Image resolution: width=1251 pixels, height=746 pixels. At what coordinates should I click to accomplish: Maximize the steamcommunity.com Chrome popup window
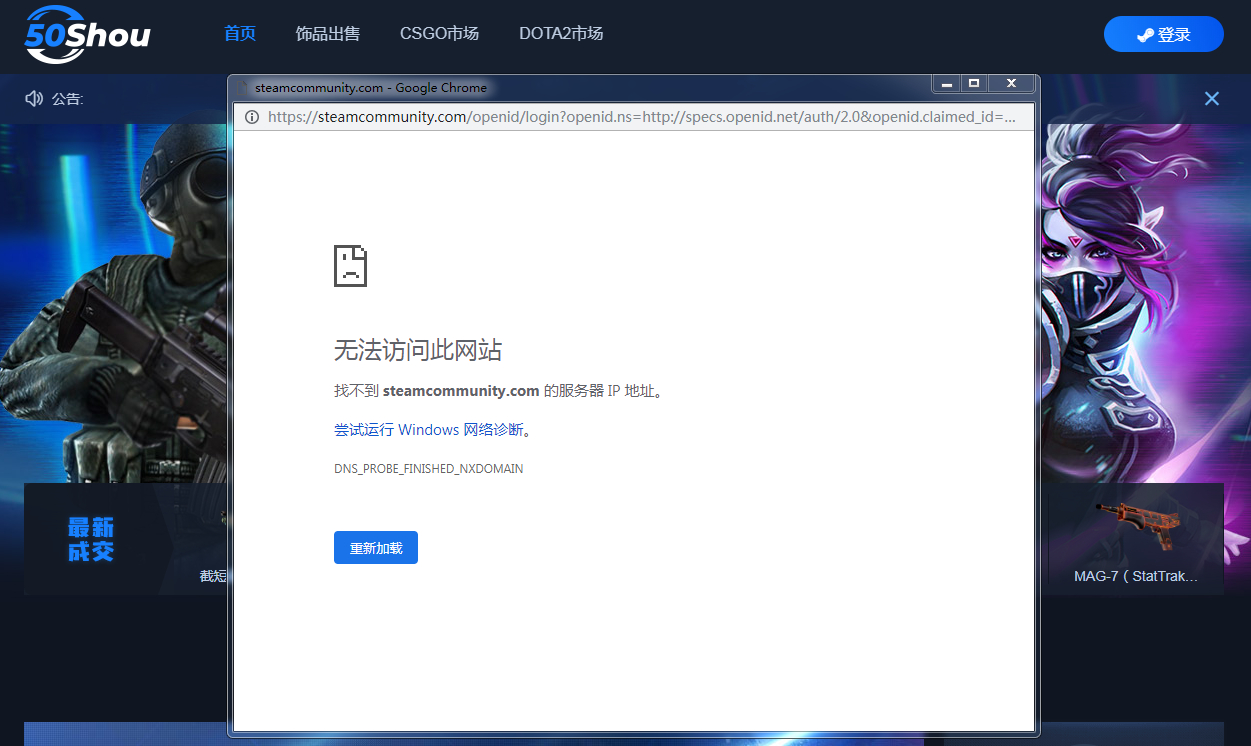(x=974, y=83)
